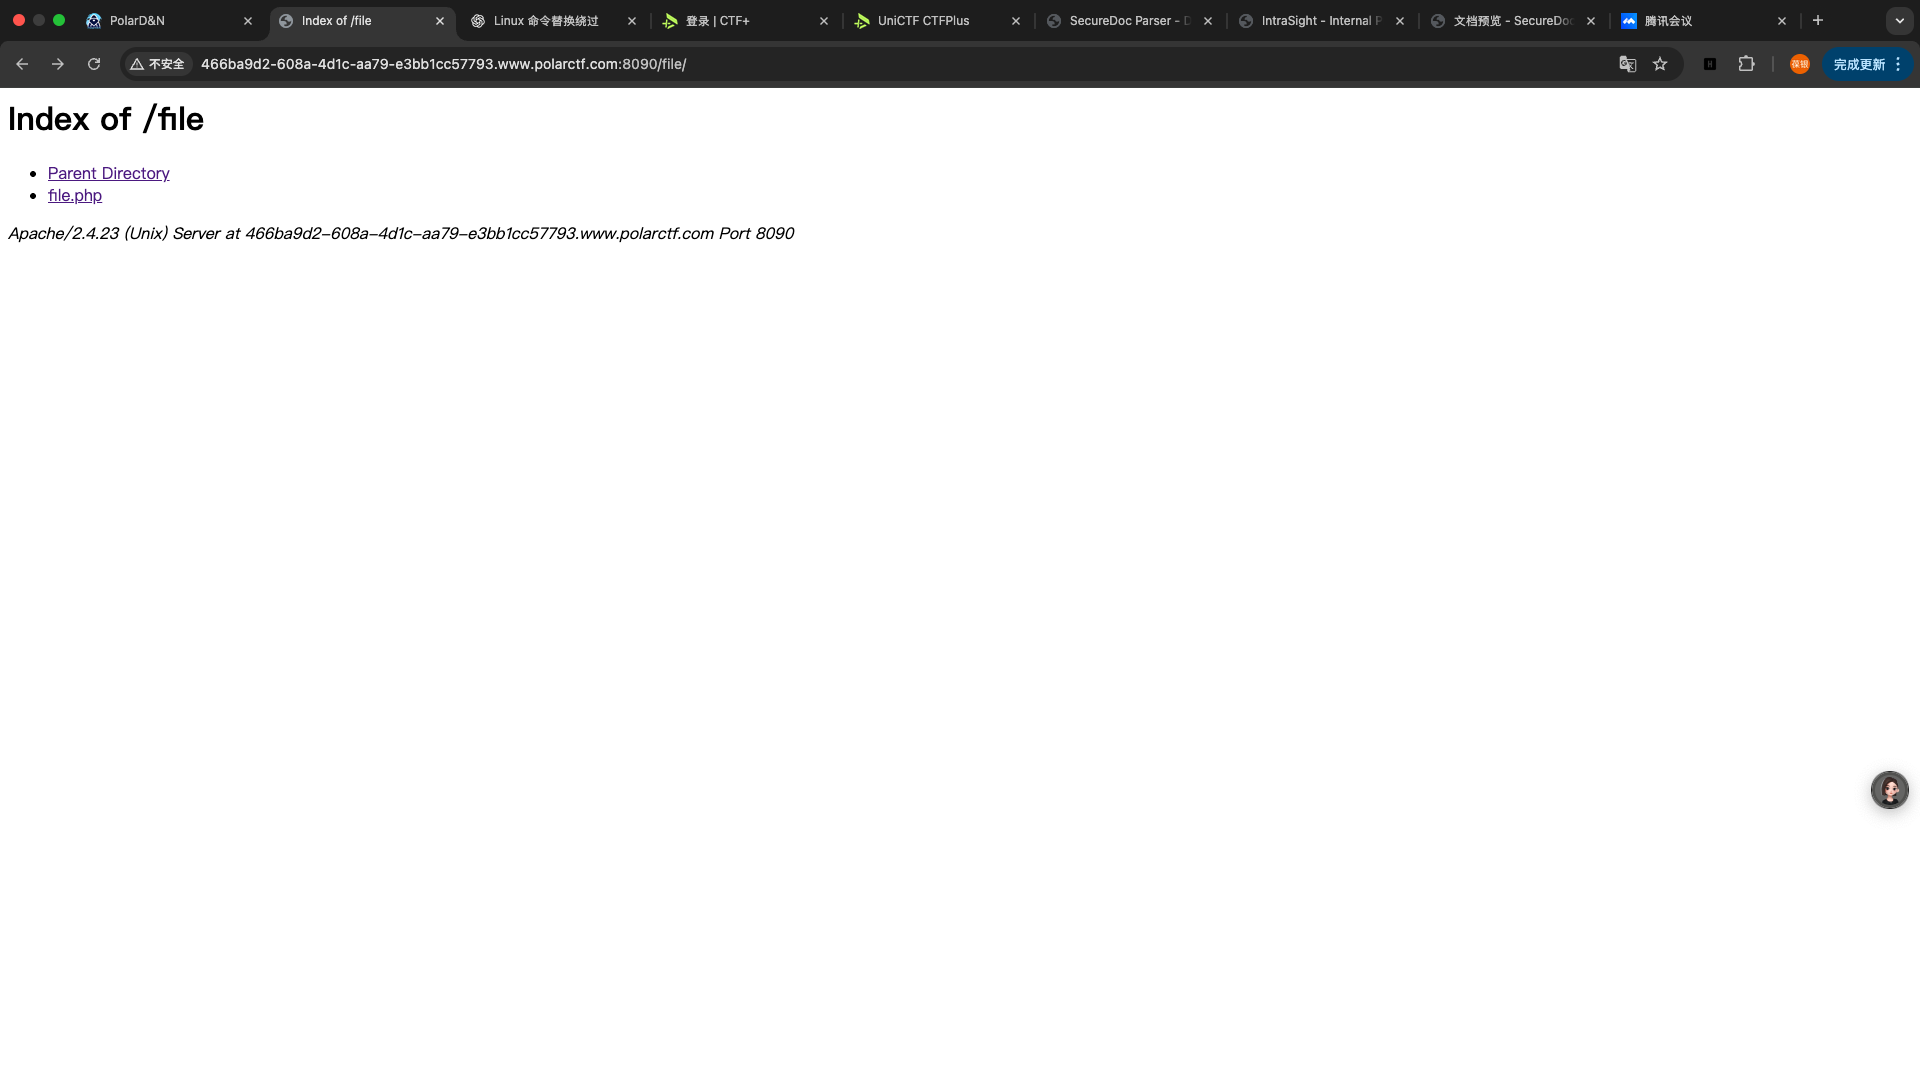This screenshot has height=1080, width=1920.
Task: Close the Linux 命令替换绕过 tab
Action: tap(632, 21)
